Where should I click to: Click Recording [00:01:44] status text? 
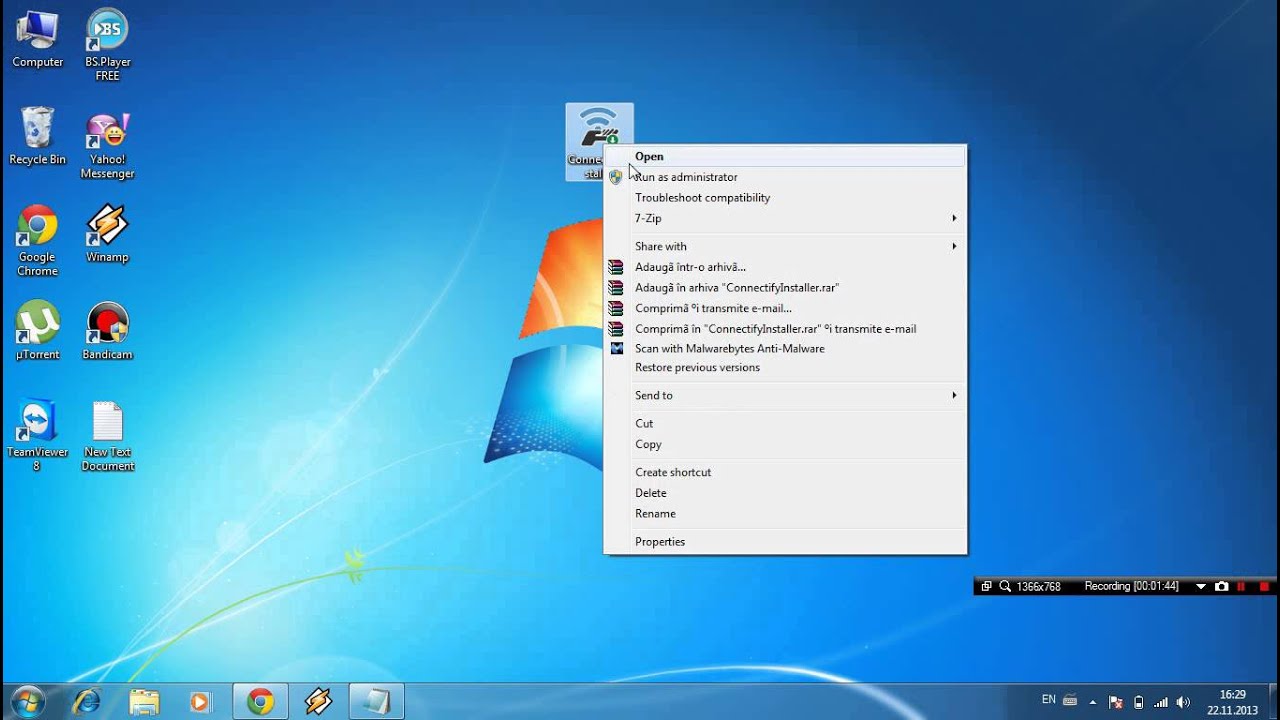click(x=1132, y=586)
